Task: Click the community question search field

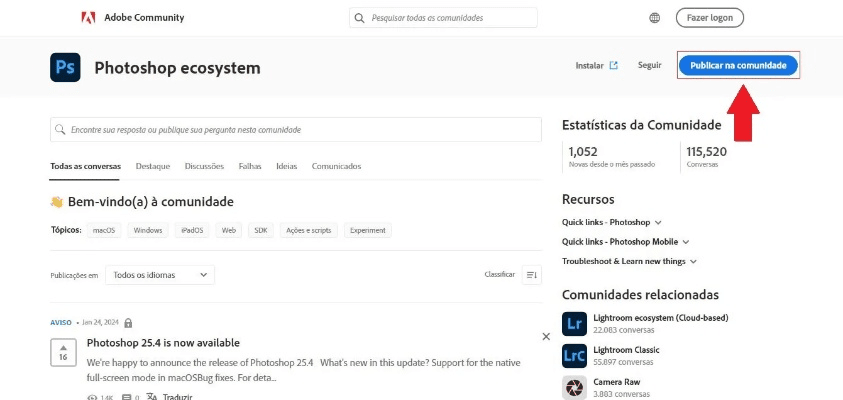Action: 290,130
